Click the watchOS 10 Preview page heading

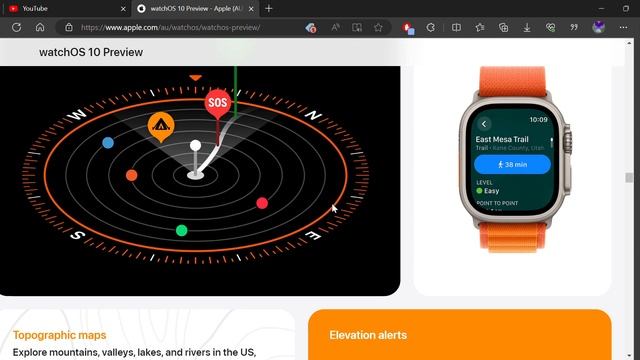(91, 52)
